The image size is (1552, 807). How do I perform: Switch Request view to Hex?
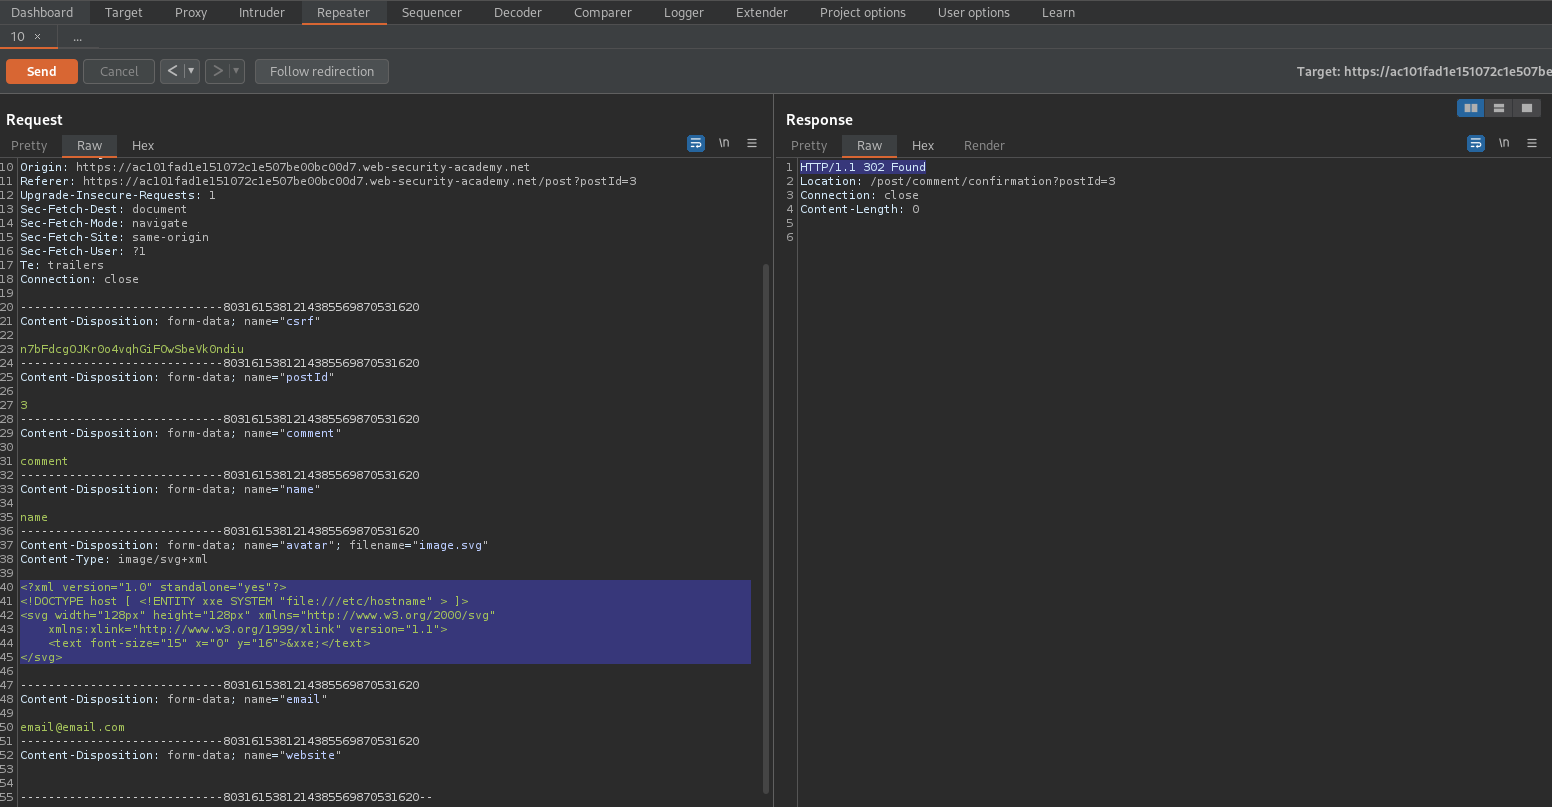[143, 145]
